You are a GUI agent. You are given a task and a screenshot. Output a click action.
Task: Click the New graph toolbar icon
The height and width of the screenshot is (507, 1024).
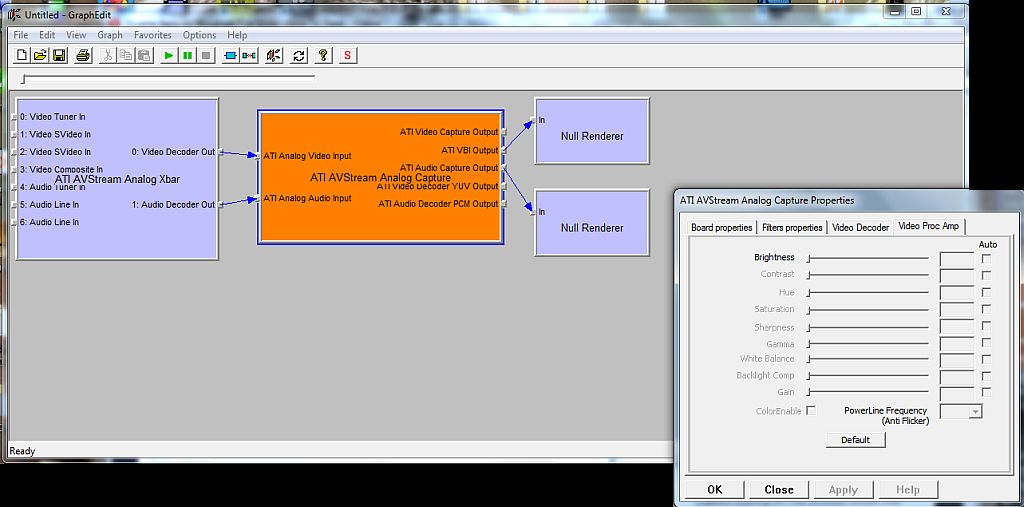point(22,56)
